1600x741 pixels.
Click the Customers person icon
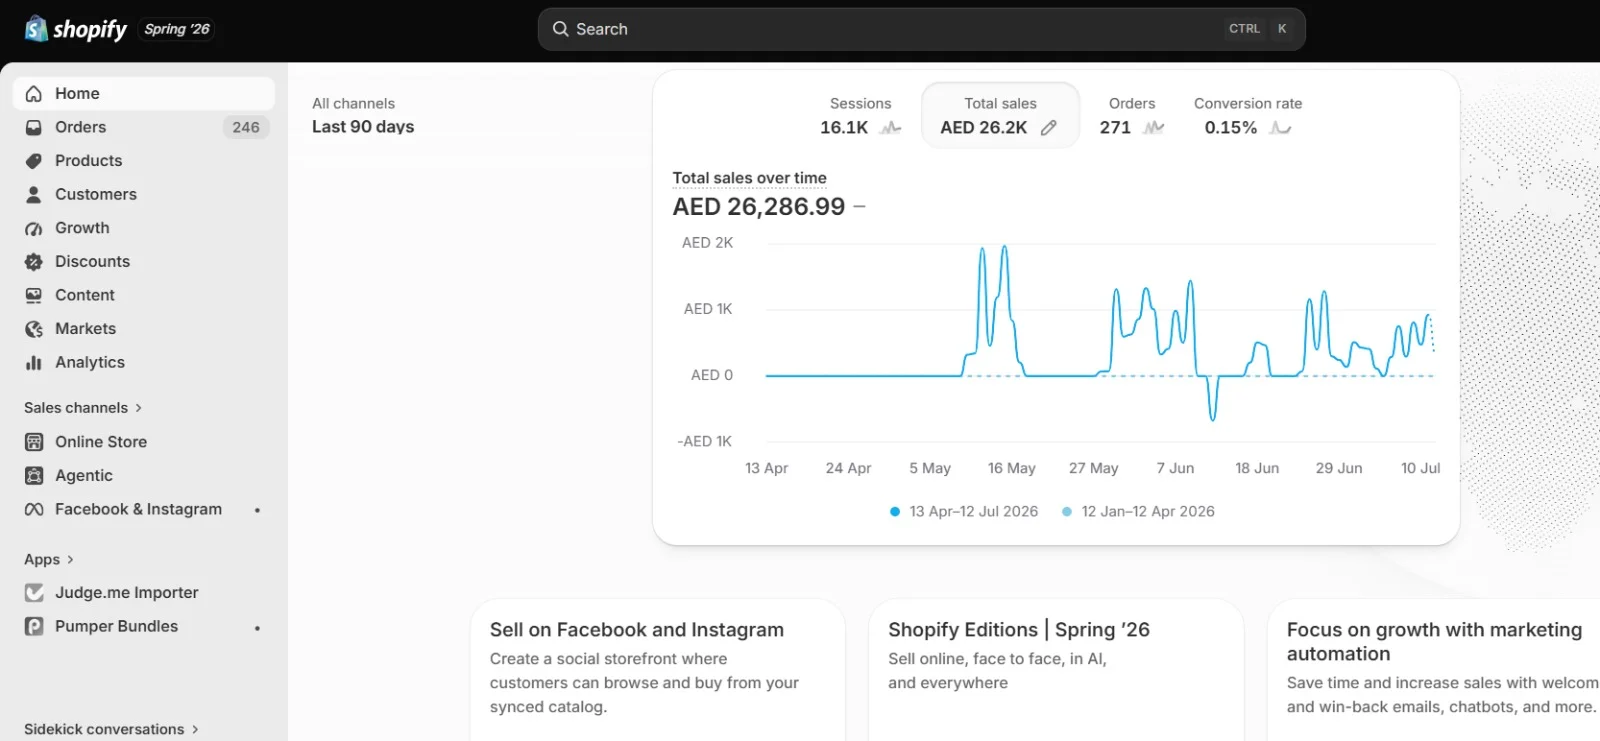[x=34, y=195]
